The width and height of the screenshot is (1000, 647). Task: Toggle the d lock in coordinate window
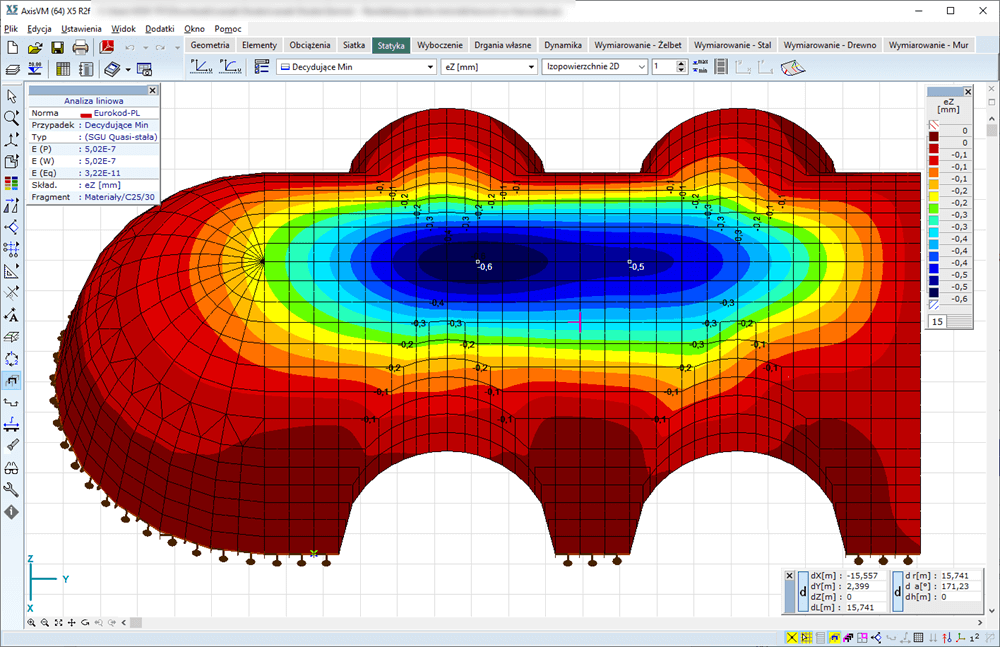(804, 591)
